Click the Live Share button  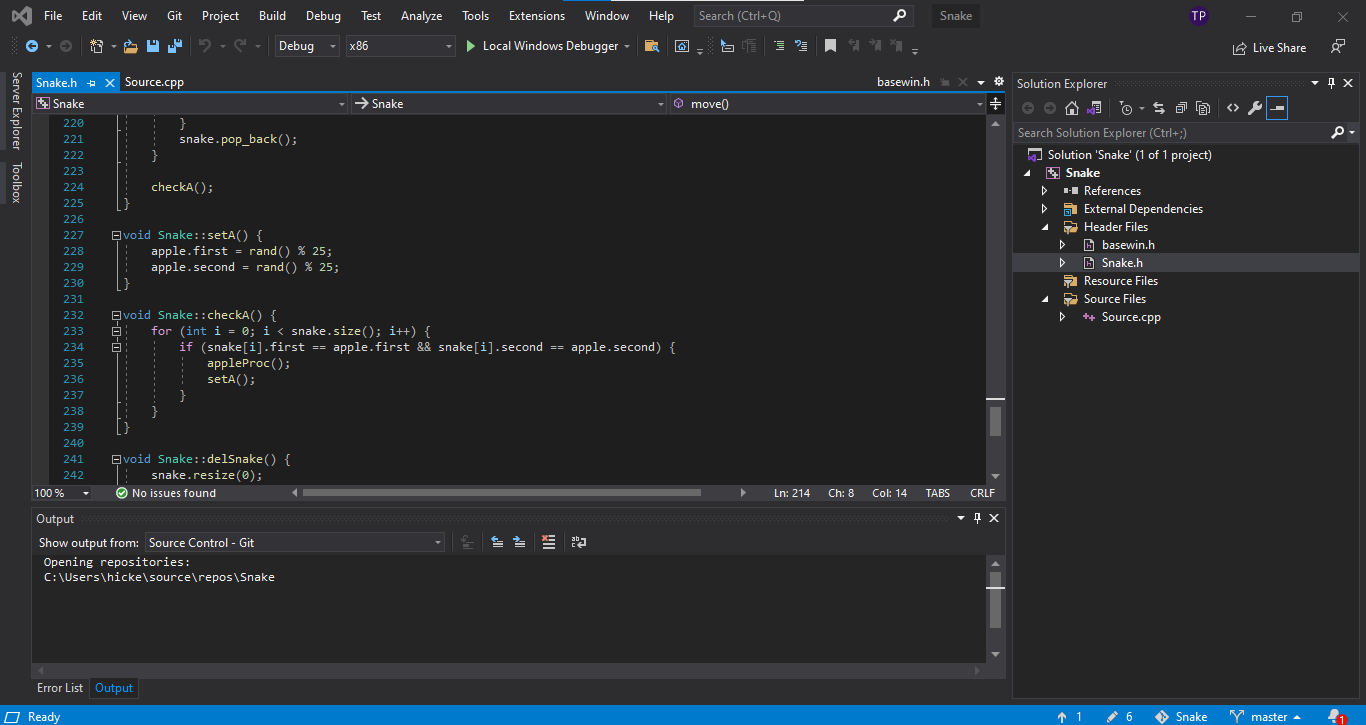coord(1269,47)
